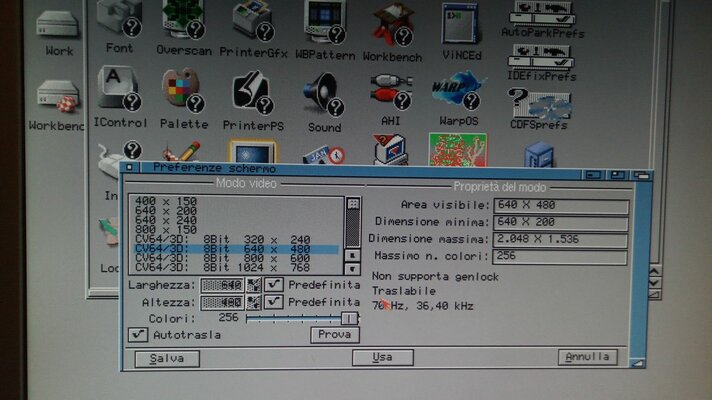Click the video mode list down arrow
This screenshot has width=712, height=400.
click(x=352, y=269)
